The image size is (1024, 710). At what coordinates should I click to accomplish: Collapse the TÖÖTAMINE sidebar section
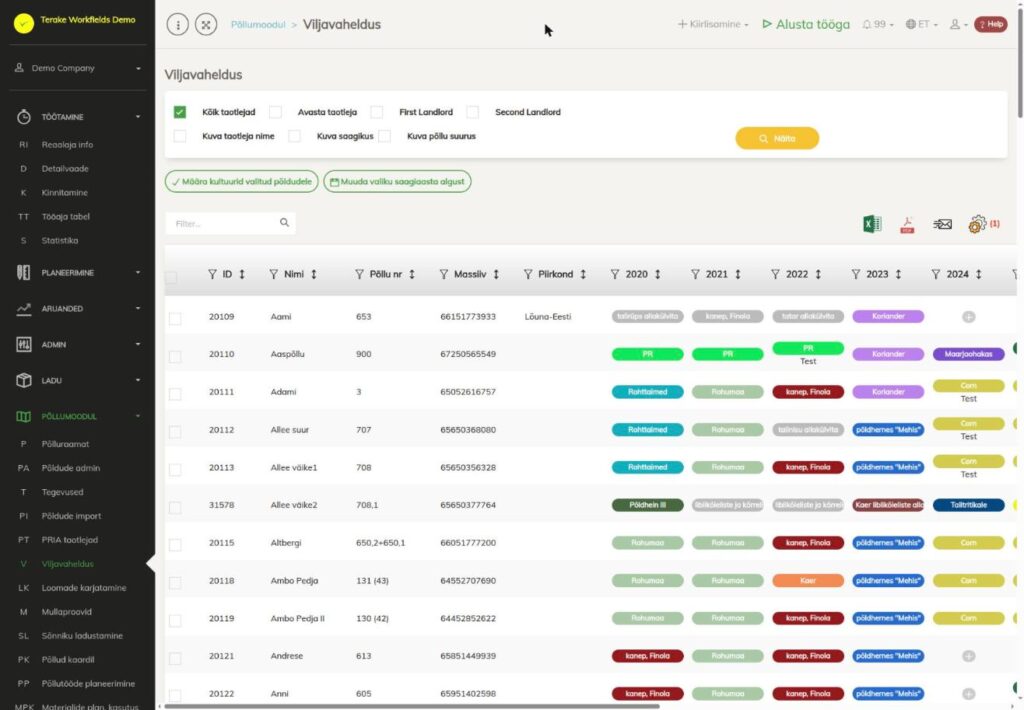78,117
